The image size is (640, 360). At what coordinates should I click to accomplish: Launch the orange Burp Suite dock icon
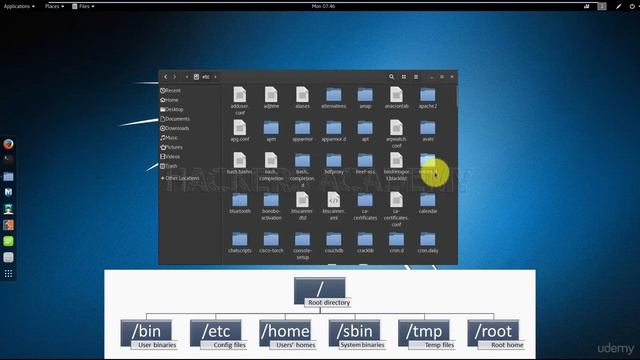click(8, 225)
